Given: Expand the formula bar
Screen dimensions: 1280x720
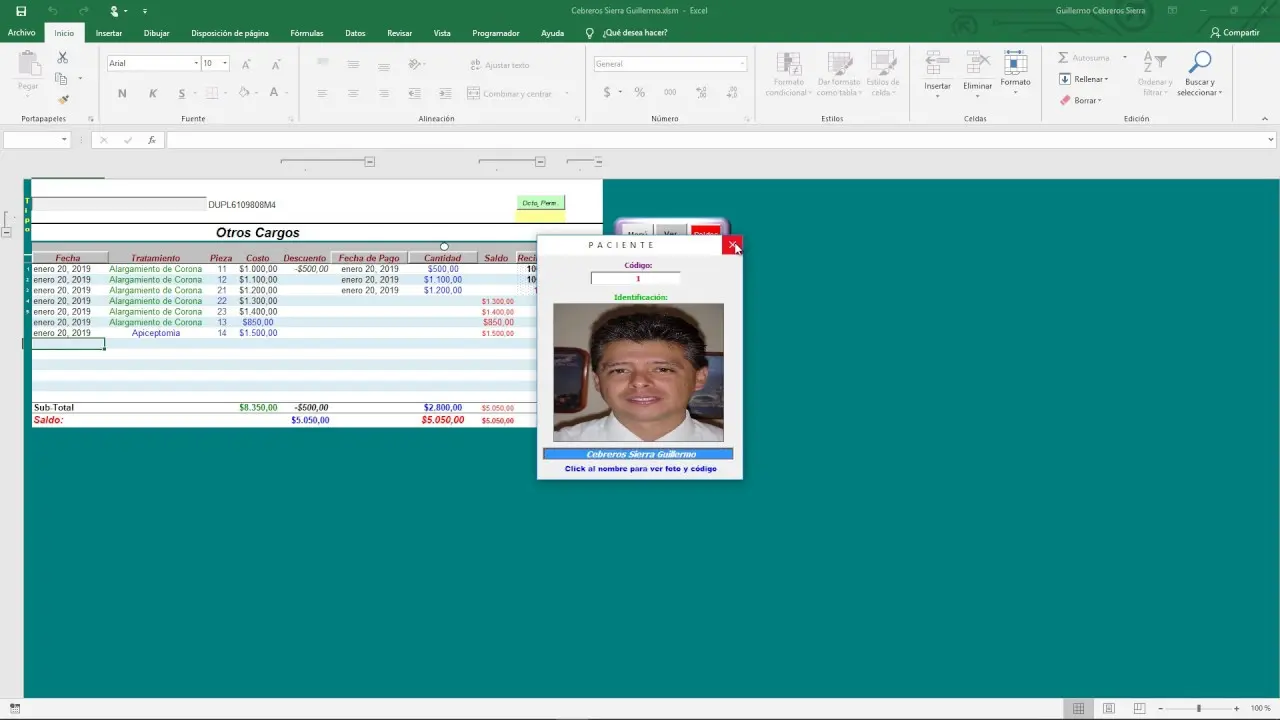Looking at the screenshot, I should pyautogui.click(x=1271, y=140).
